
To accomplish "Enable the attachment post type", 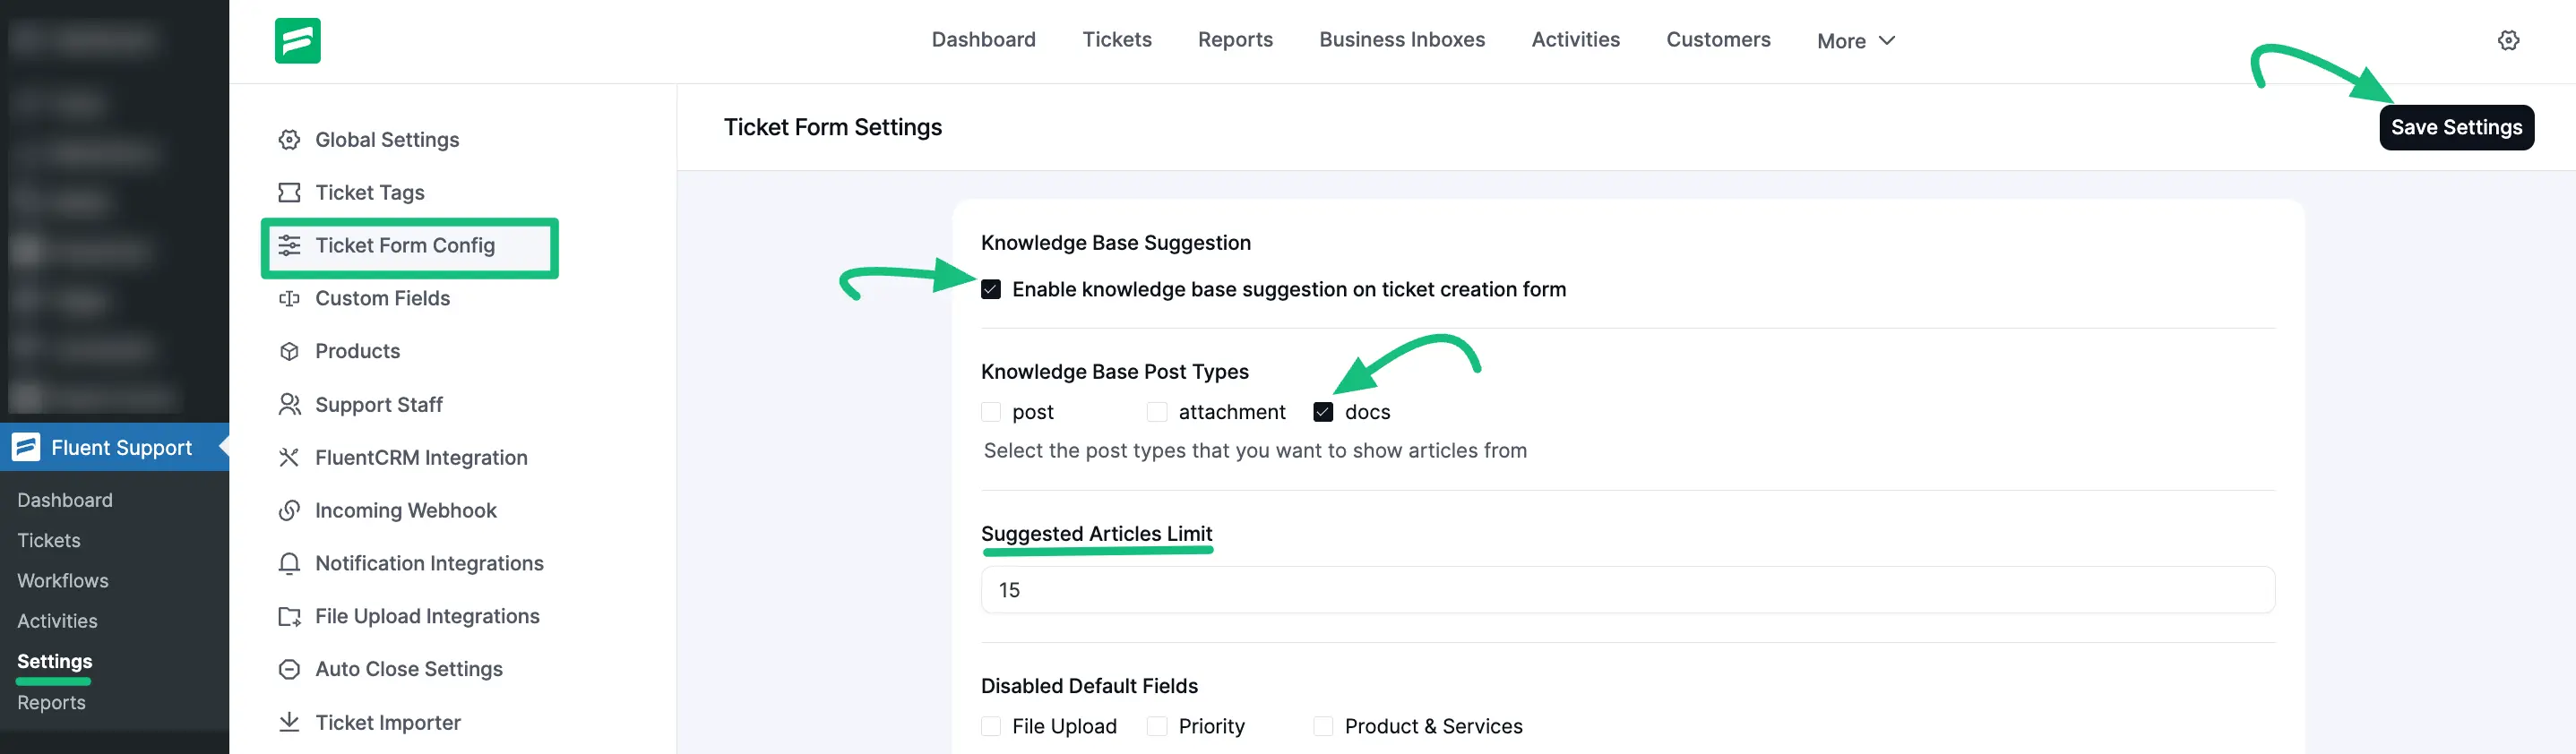I will point(1157,411).
